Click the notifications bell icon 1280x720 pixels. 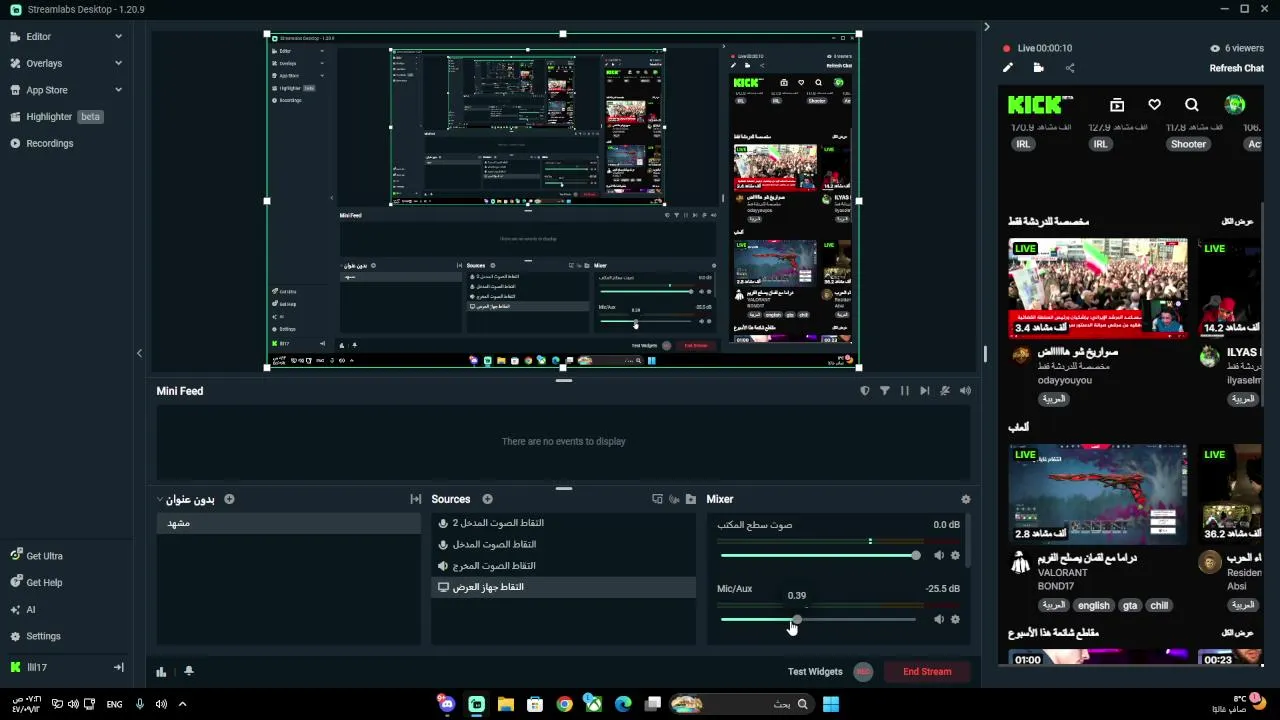(x=188, y=672)
